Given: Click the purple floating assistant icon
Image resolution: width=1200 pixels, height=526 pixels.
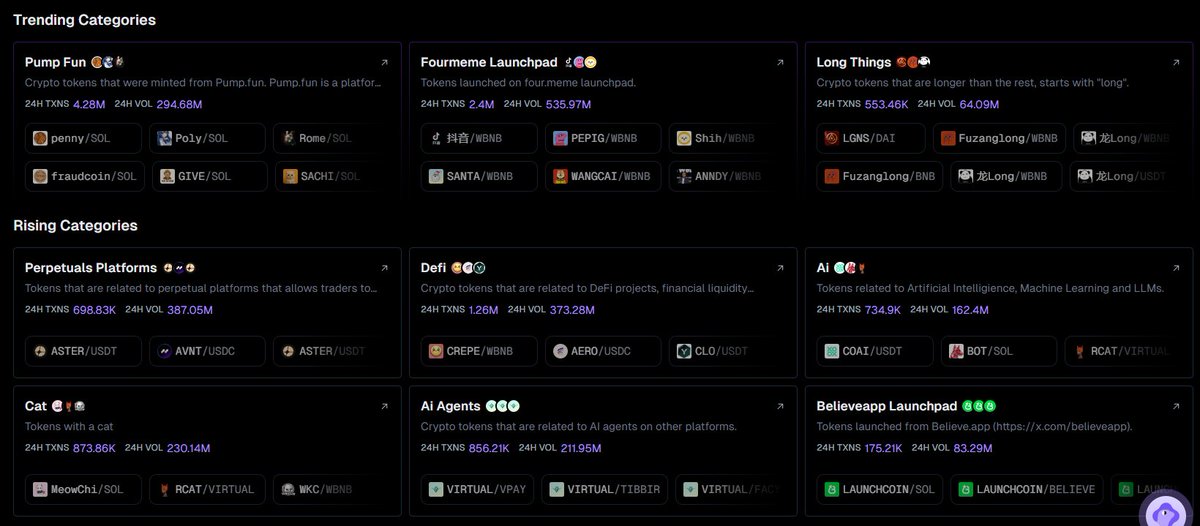Looking at the screenshot, I should [x=1165, y=512].
